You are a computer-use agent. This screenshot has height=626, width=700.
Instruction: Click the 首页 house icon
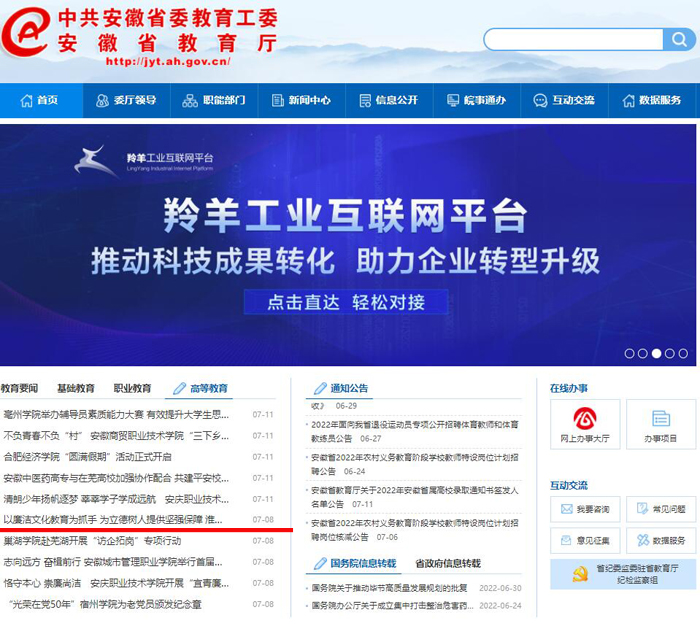coord(27,100)
